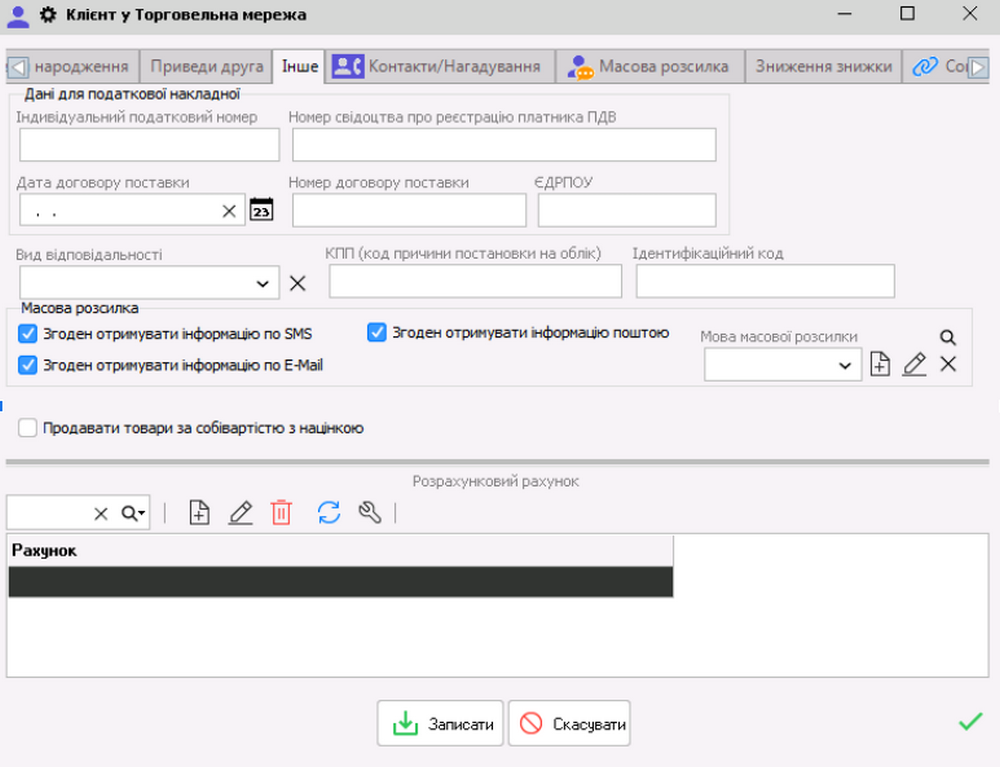Switch to the Контакти/Нагадування tab
Screen dimensions: 1000x767
tap(441, 67)
